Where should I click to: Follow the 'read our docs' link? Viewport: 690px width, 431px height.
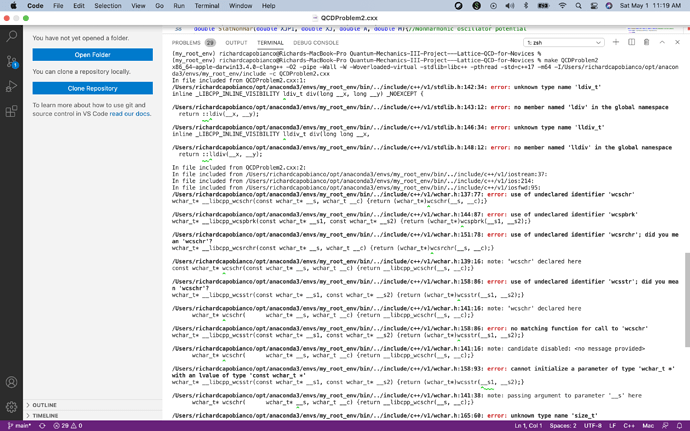(129, 114)
